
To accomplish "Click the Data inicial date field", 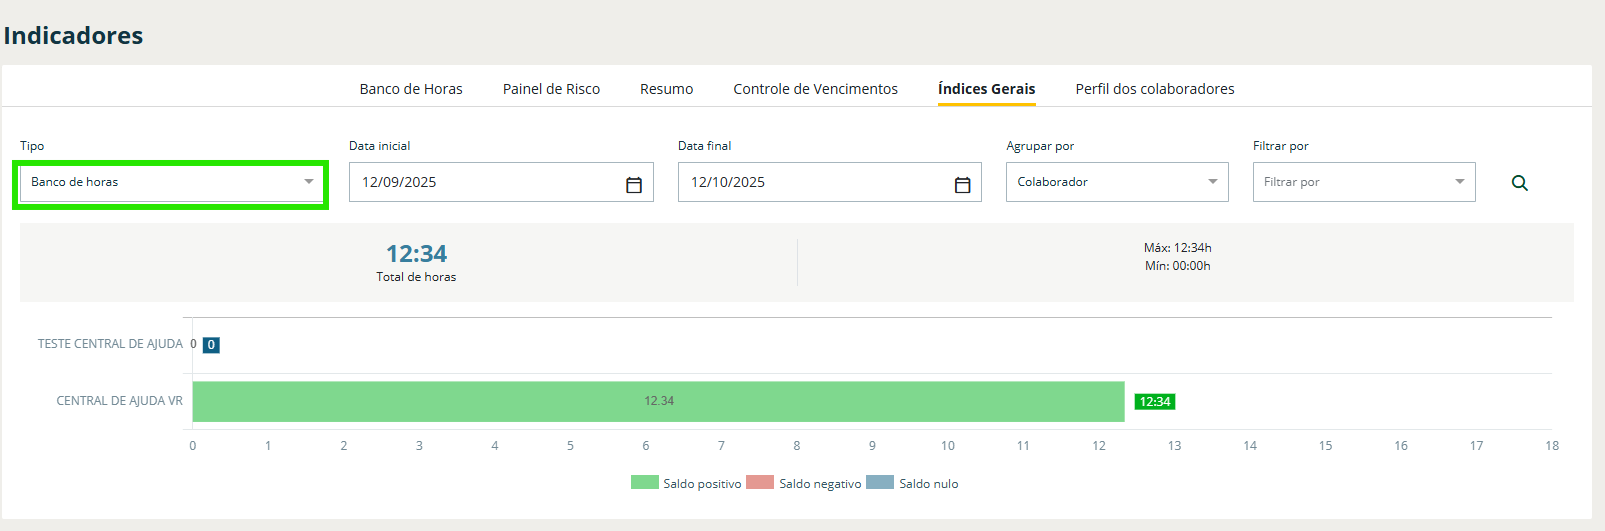I will tap(485, 182).
